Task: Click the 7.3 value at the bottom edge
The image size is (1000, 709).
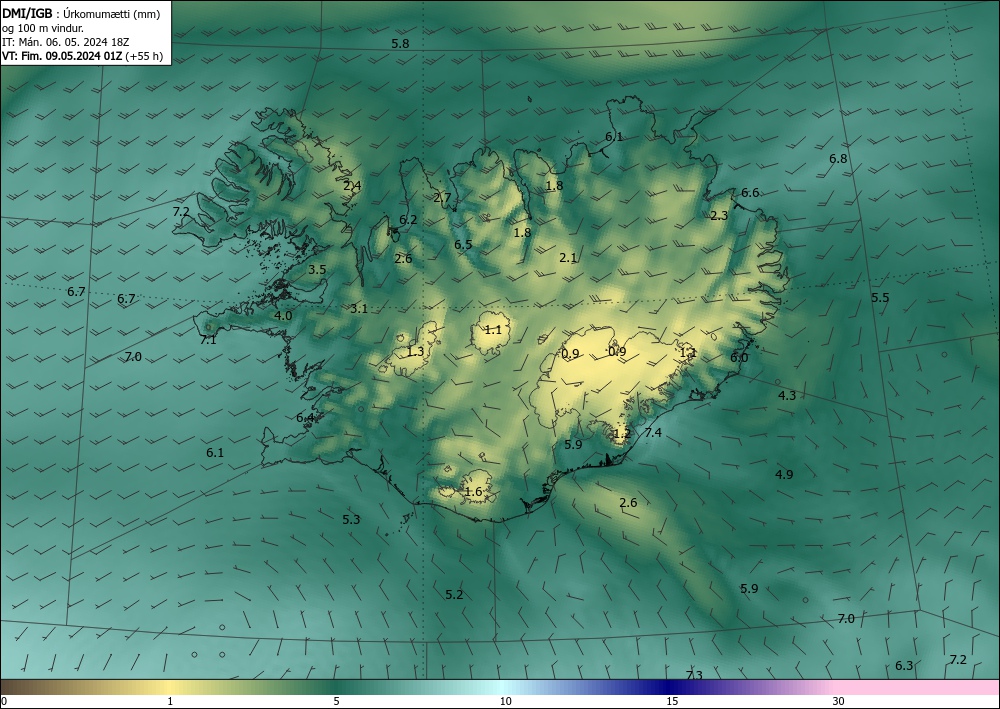Action: [694, 675]
